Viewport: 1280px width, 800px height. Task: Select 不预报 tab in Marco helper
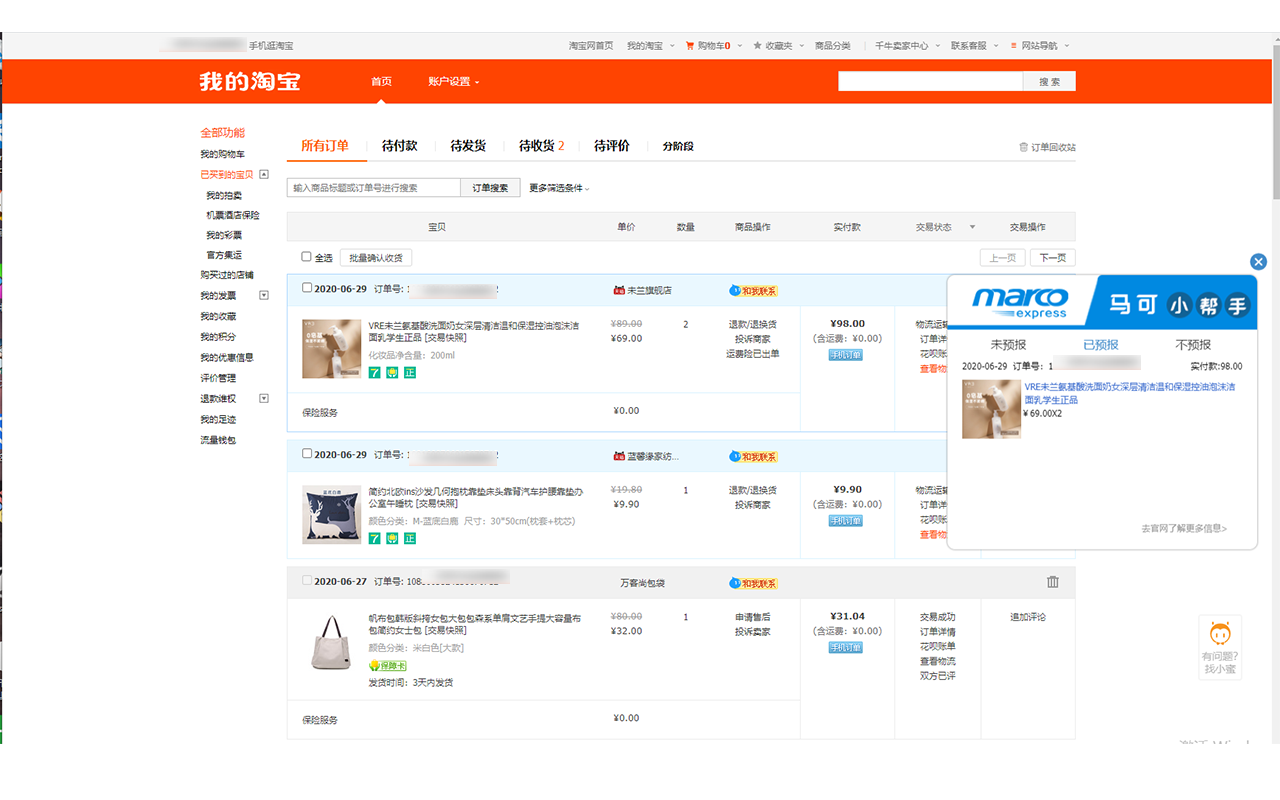click(x=1193, y=345)
